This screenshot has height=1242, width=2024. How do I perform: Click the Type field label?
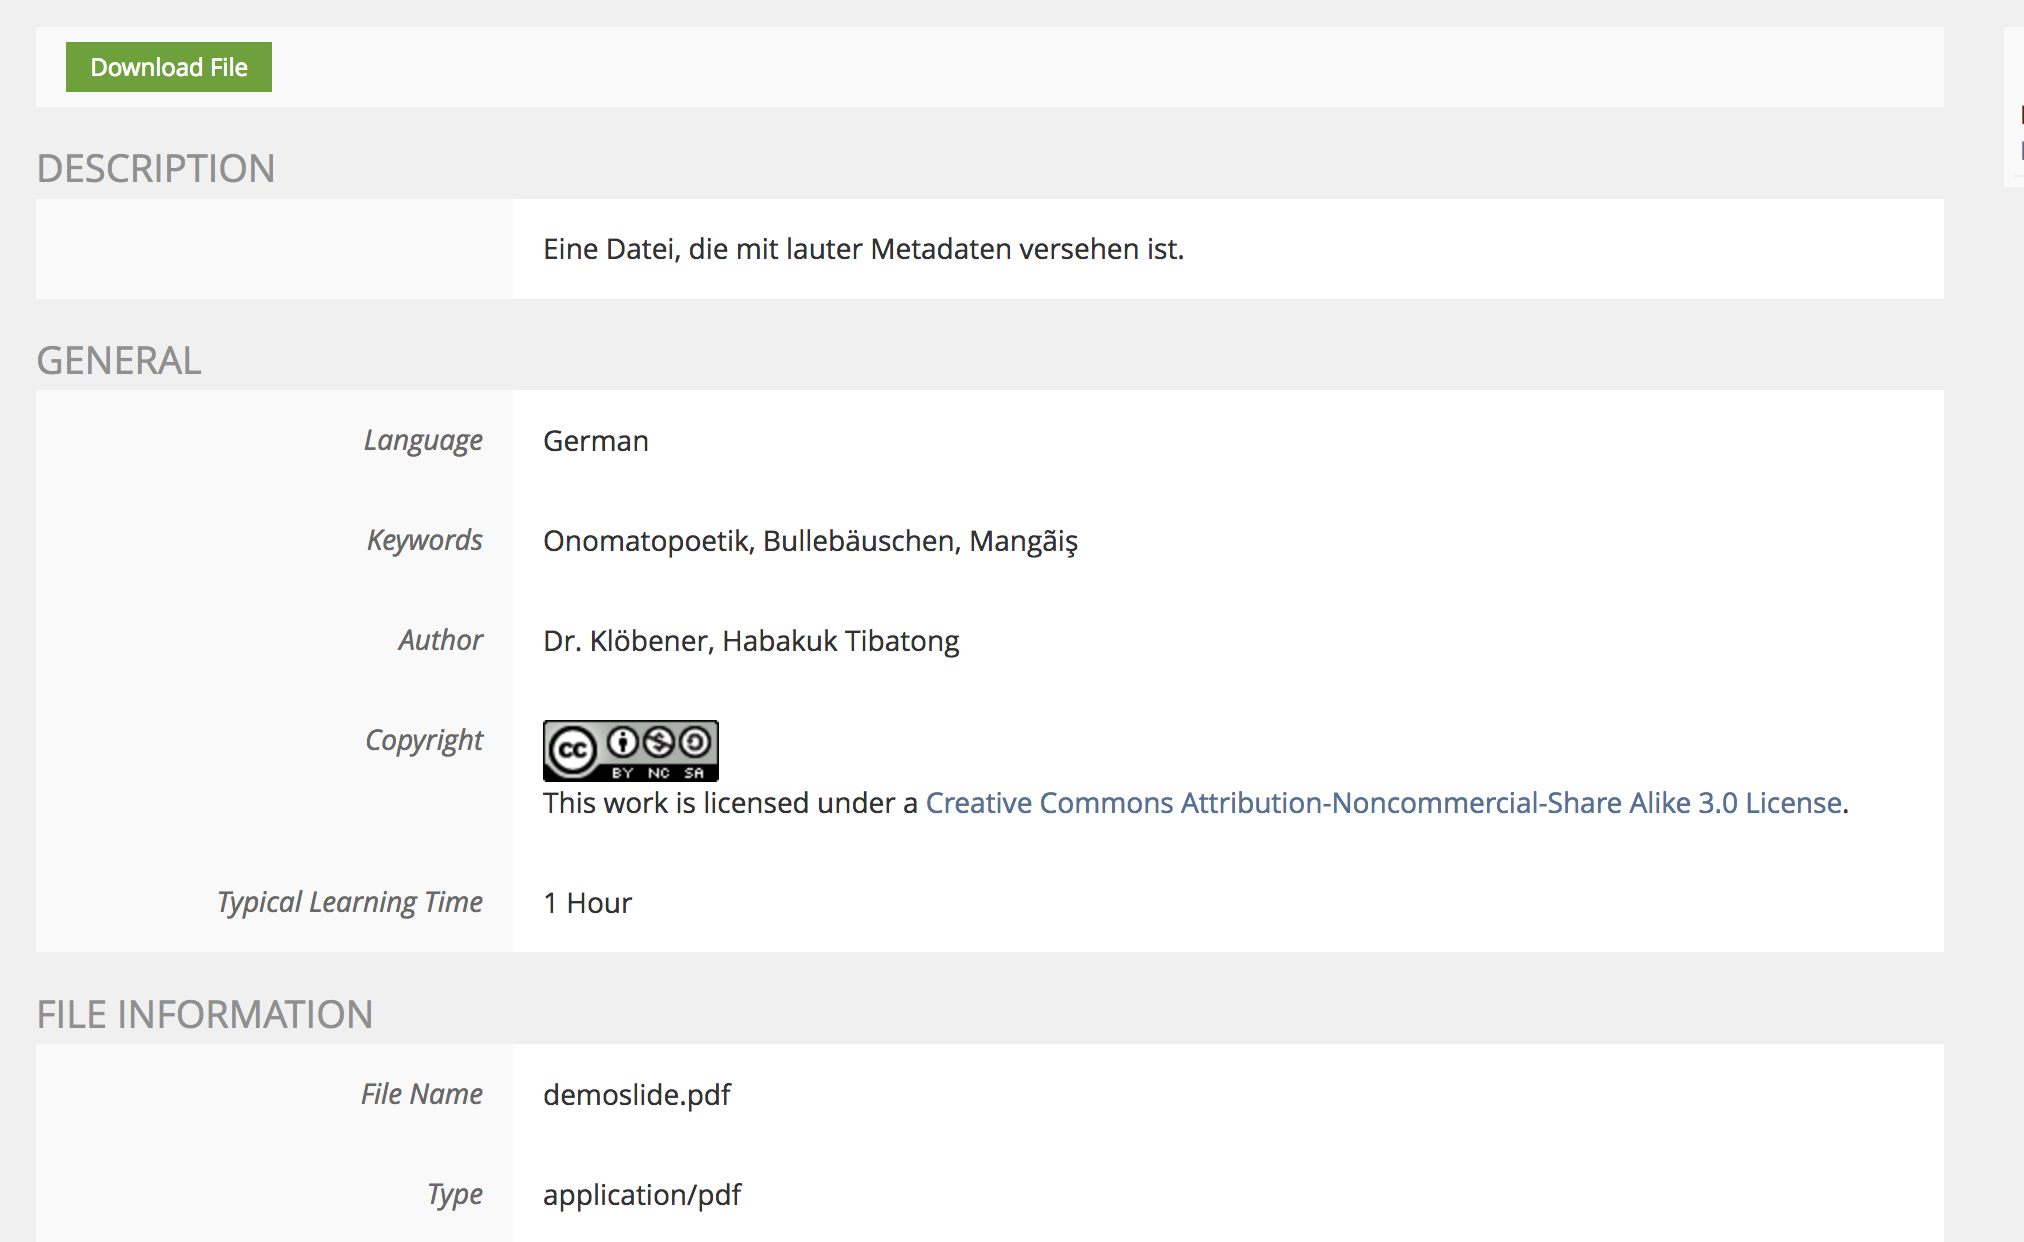click(x=454, y=1195)
